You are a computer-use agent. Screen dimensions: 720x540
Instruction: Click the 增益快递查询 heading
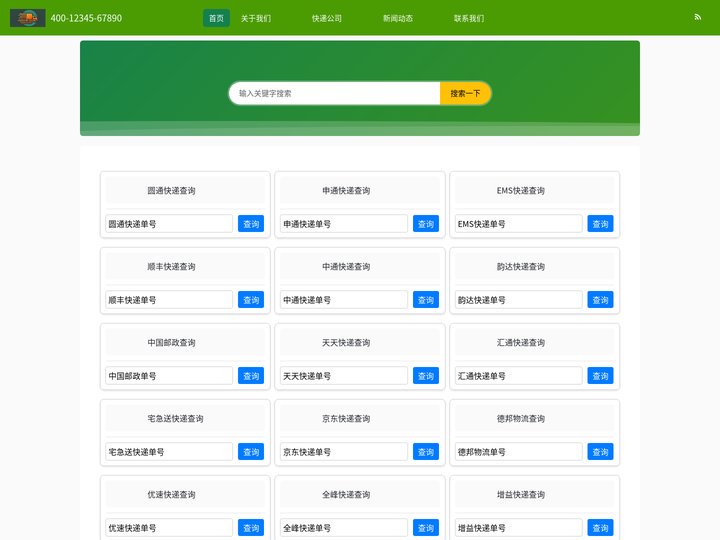pos(521,495)
